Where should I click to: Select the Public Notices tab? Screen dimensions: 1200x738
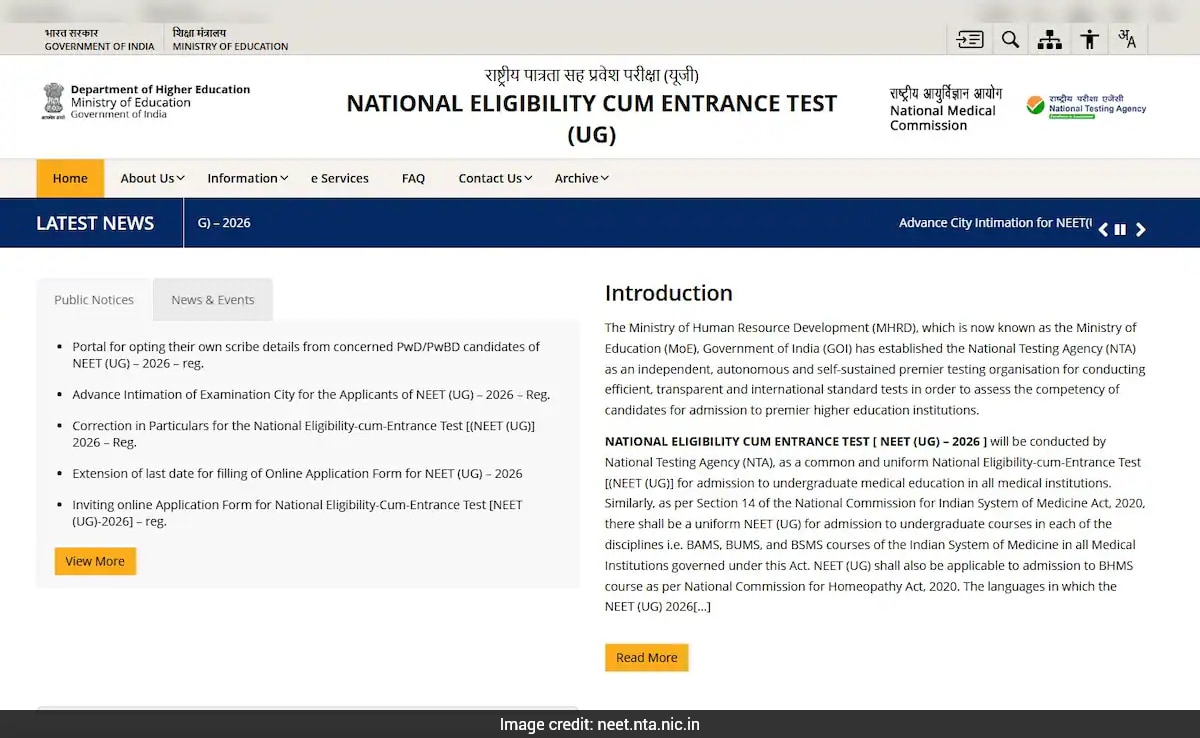tap(94, 300)
